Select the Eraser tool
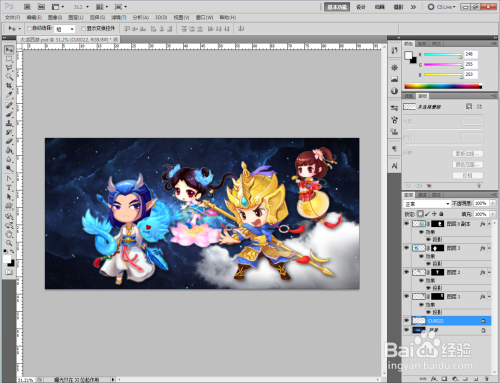500x383 pixels. coord(9,141)
